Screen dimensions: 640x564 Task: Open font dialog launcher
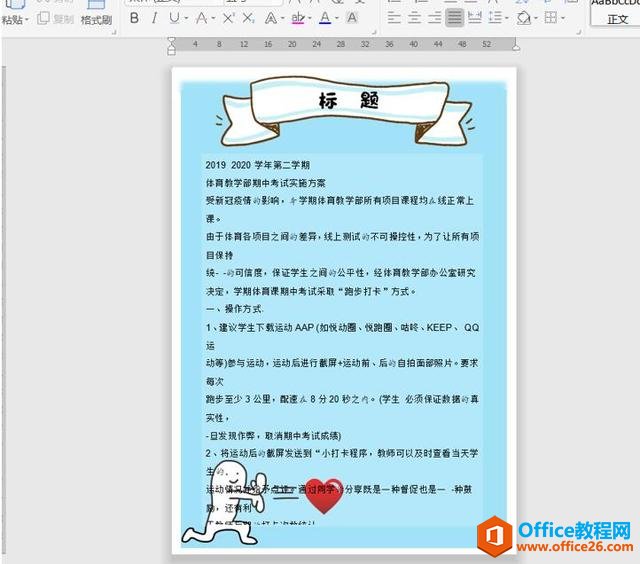373,31
